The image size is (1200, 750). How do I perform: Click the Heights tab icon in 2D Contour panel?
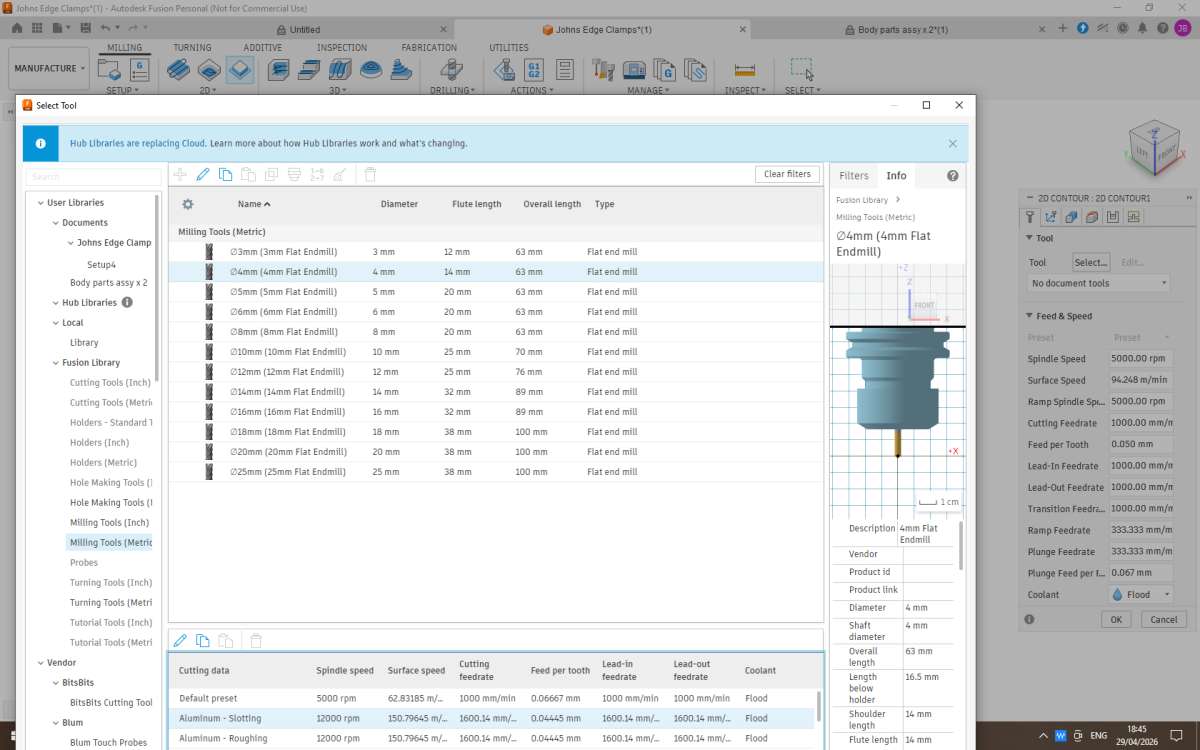point(1071,217)
